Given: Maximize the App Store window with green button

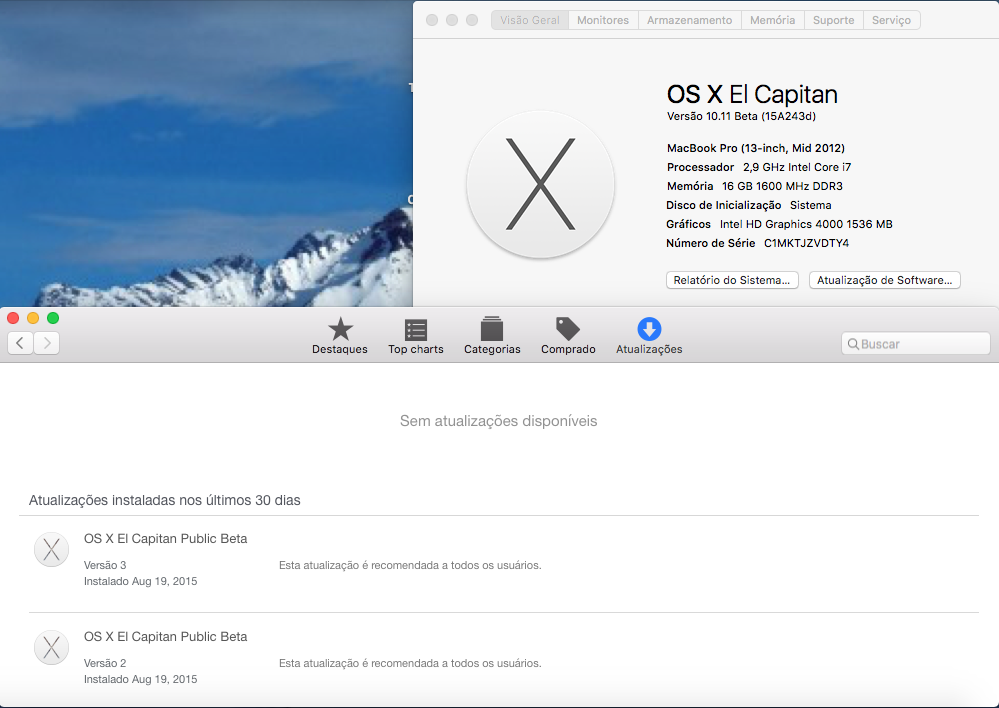Looking at the screenshot, I should coord(53,318).
